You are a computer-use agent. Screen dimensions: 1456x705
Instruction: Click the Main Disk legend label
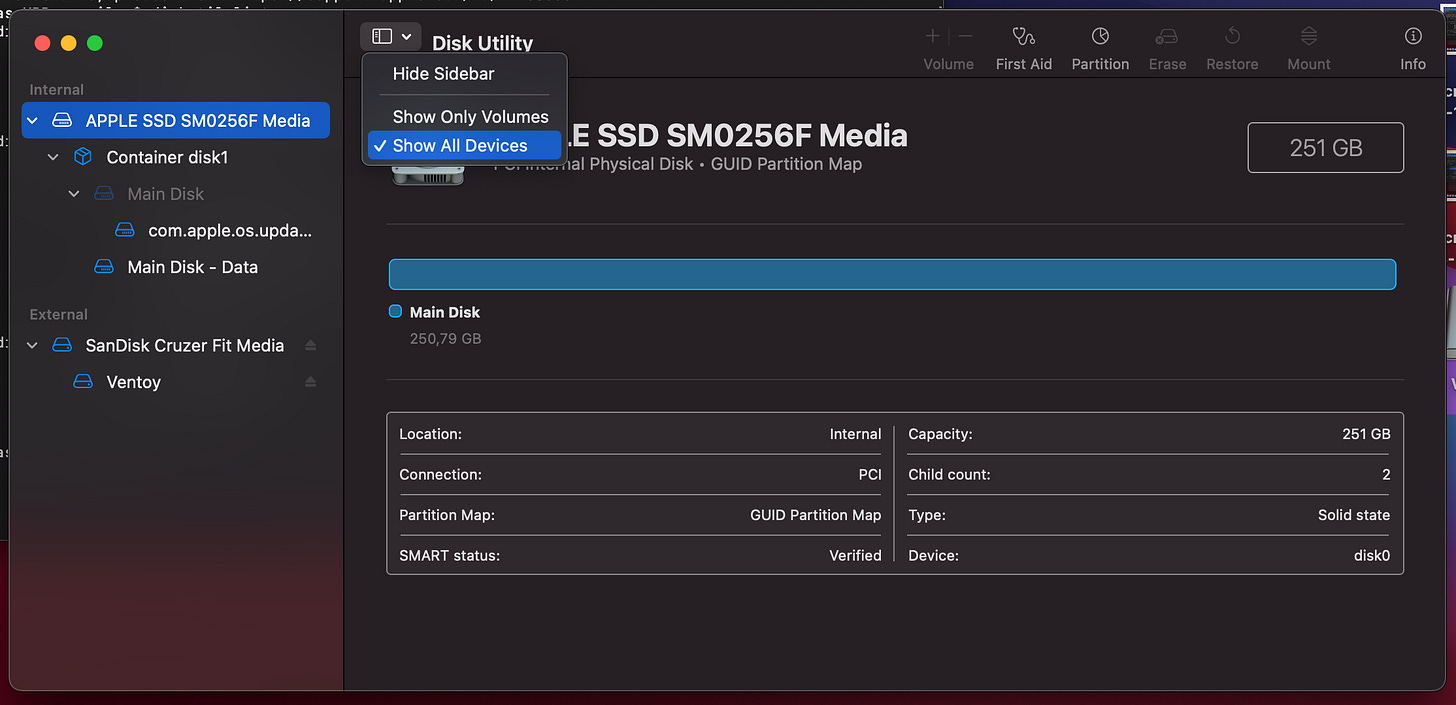[x=445, y=312]
